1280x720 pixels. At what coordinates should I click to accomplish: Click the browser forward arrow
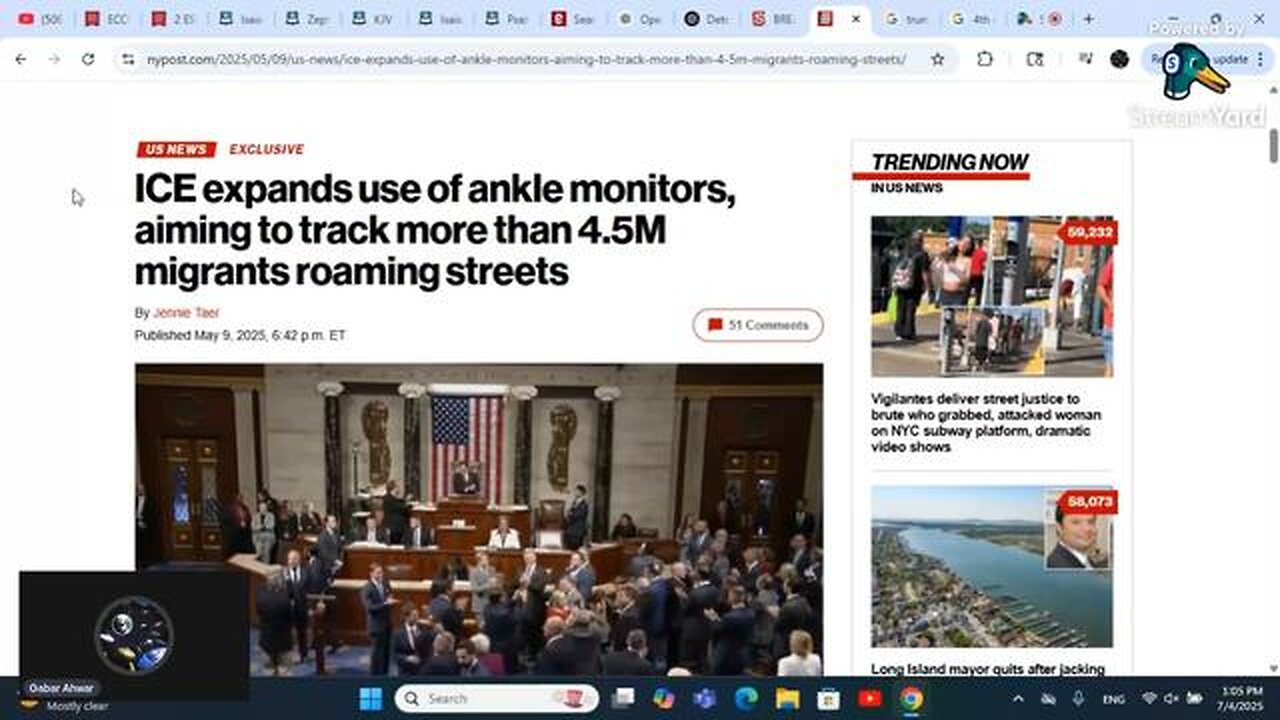click(x=54, y=60)
